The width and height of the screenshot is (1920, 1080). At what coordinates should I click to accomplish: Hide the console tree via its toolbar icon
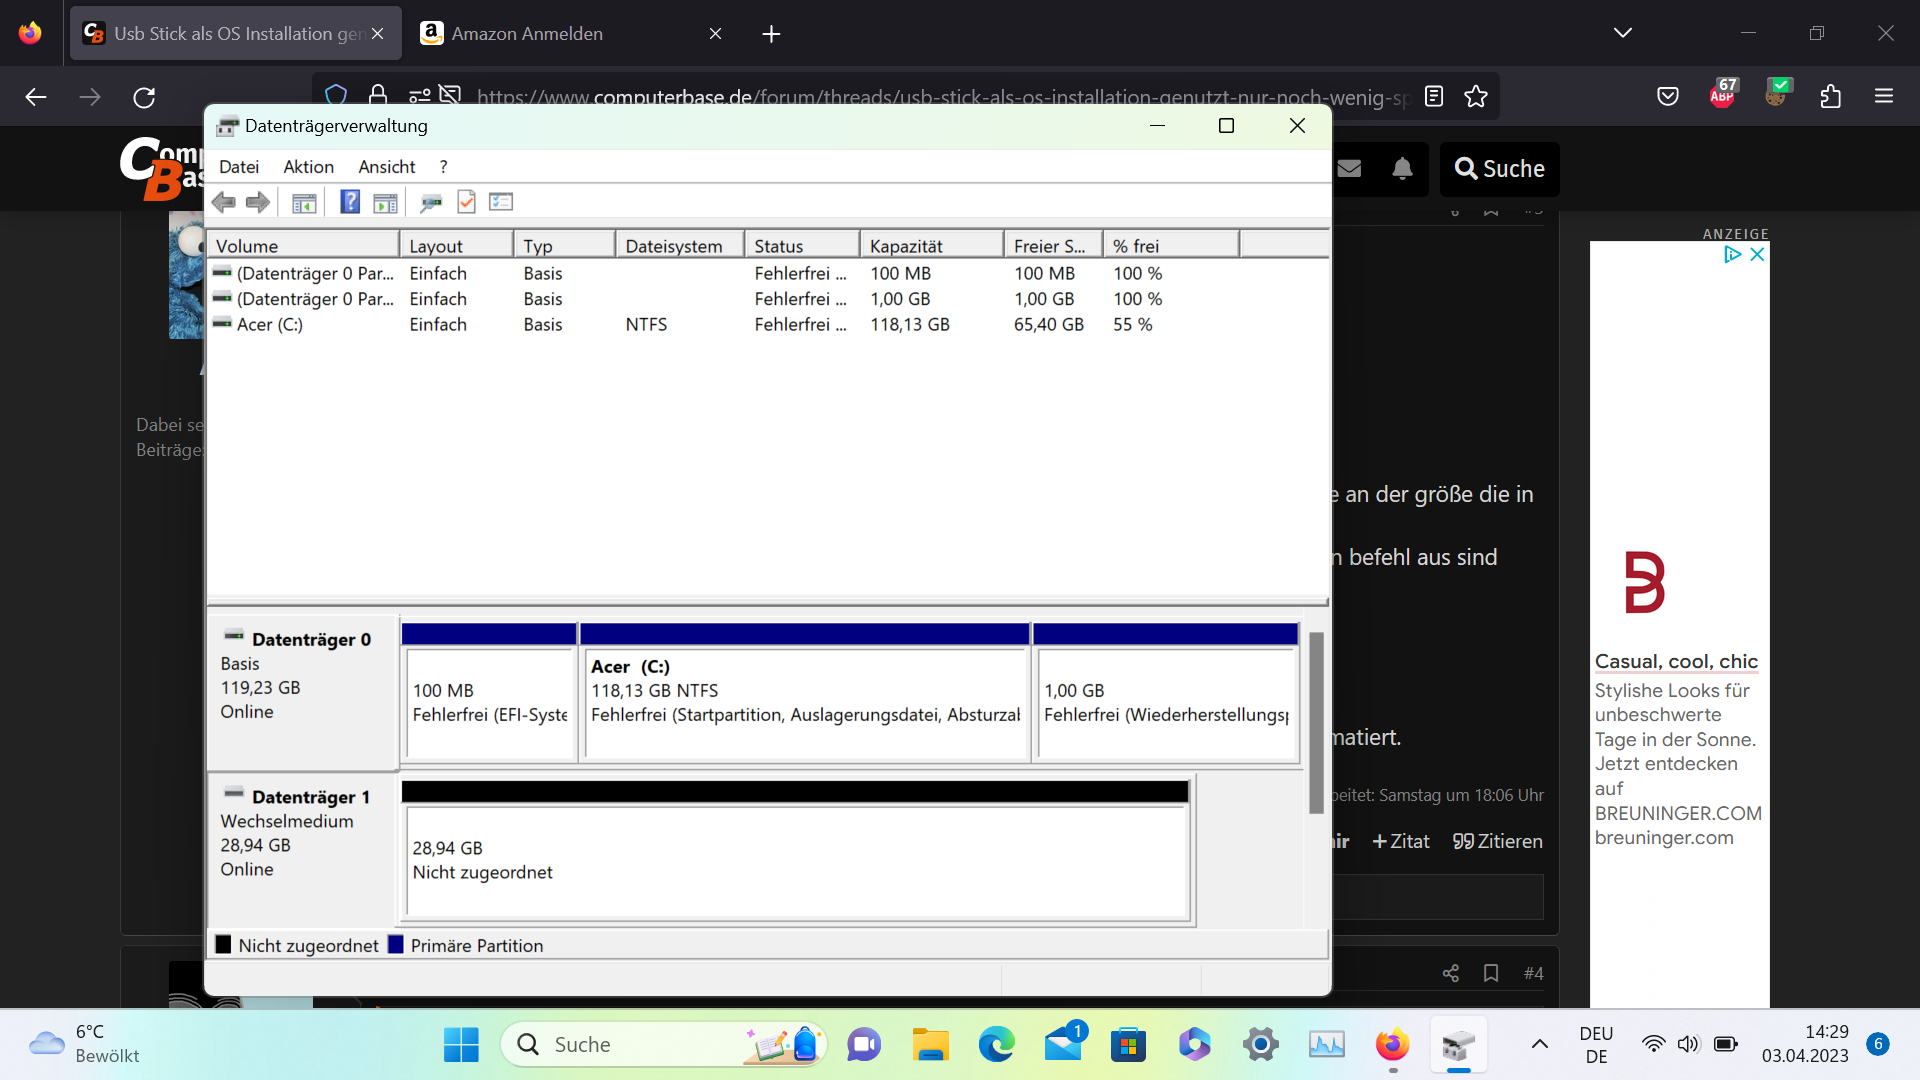click(x=304, y=202)
